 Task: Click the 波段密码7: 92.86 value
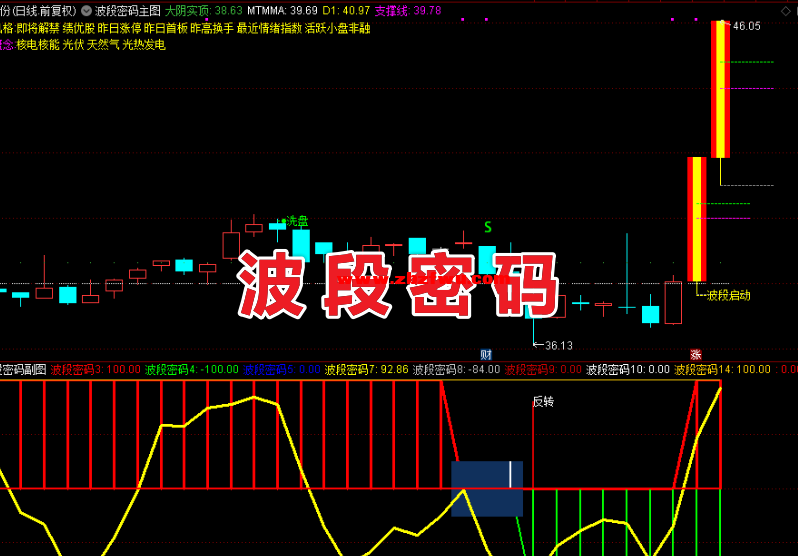(x=367, y=370)
